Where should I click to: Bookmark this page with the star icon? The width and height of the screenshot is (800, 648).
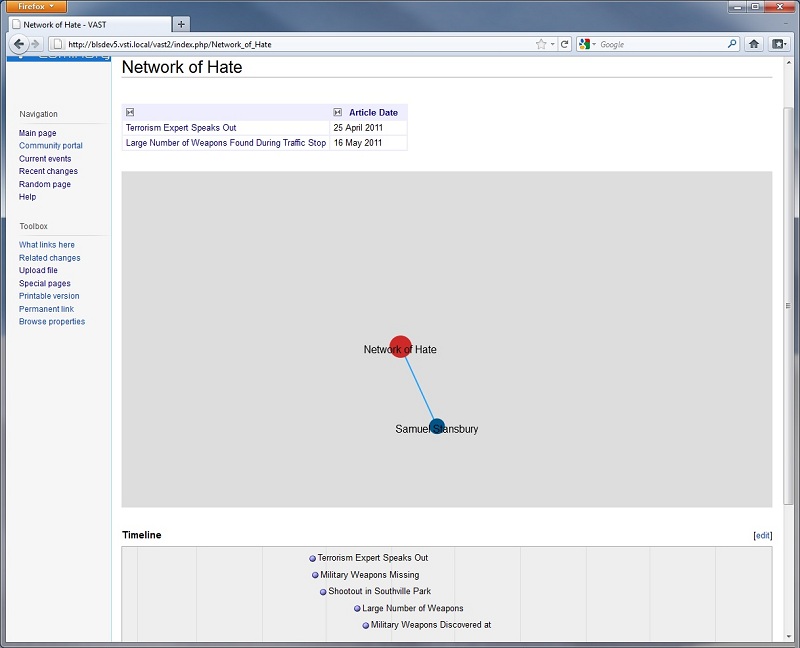pos(541,44)
